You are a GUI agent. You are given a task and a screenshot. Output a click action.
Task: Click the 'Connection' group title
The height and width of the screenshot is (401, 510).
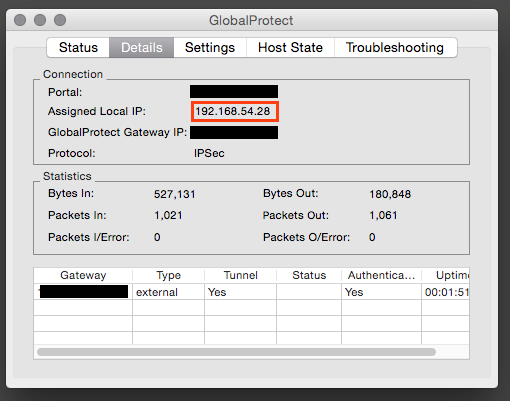pos(73,74)
